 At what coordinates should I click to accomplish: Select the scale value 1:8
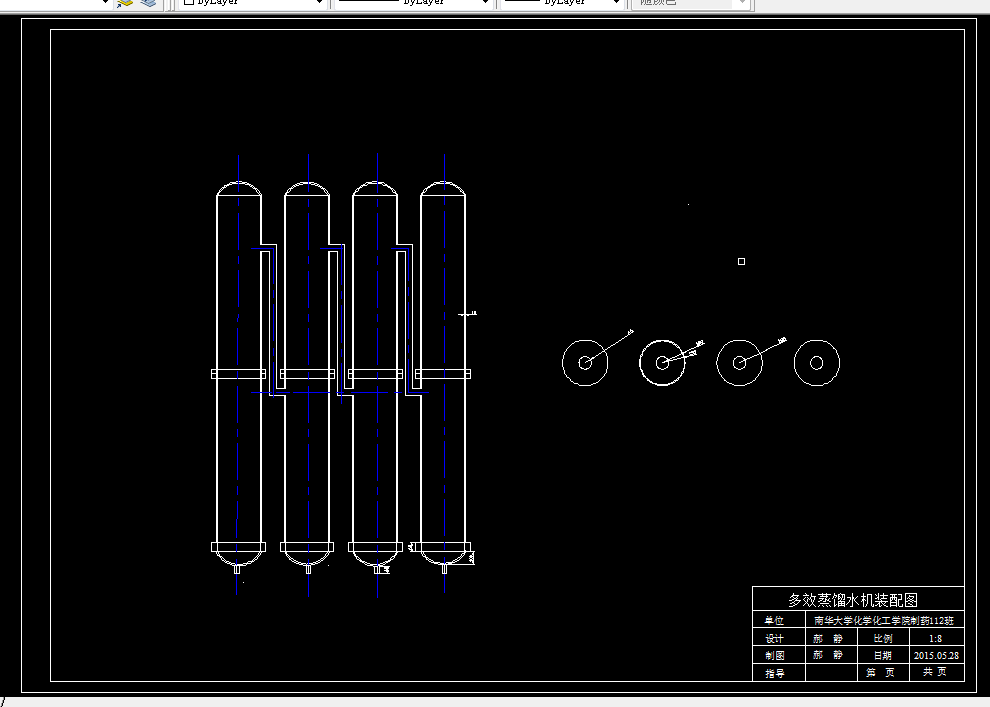936,638
